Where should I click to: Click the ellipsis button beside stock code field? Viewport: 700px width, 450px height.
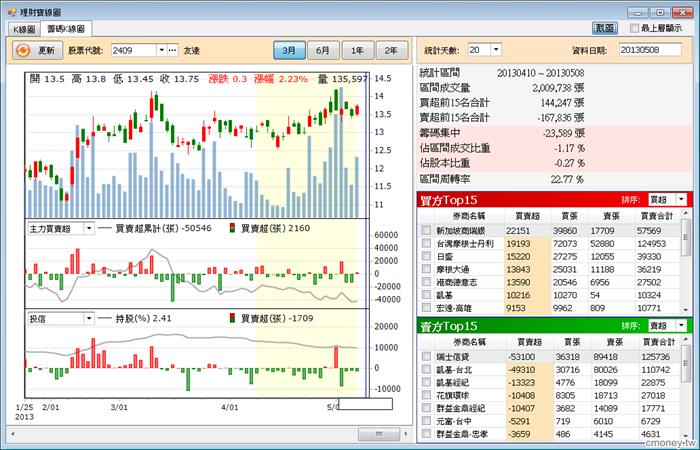(173, 50)
